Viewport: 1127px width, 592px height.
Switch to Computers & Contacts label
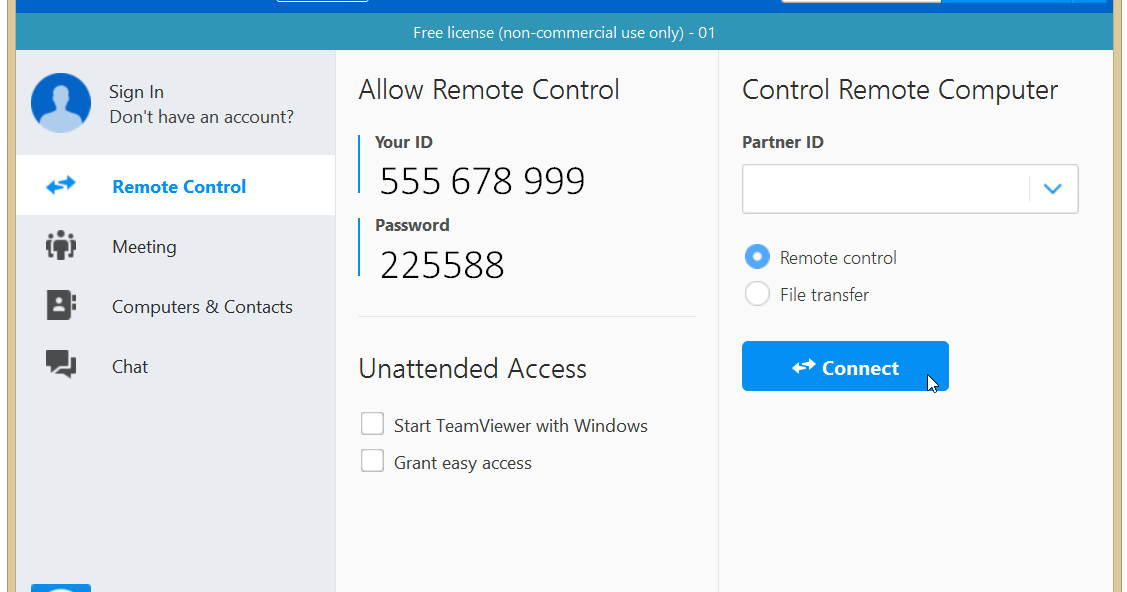click(202, 307)
